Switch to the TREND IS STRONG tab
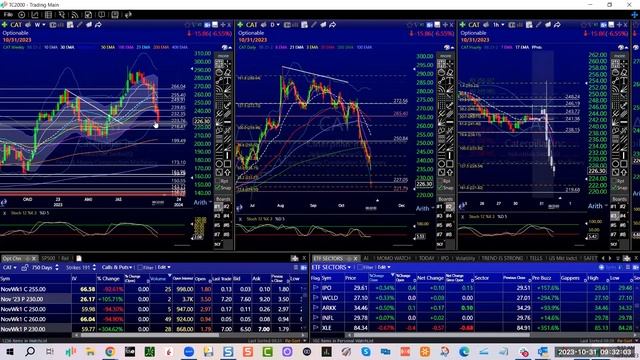The height and width of the screenshot is (360, 640). pos(502,258)
